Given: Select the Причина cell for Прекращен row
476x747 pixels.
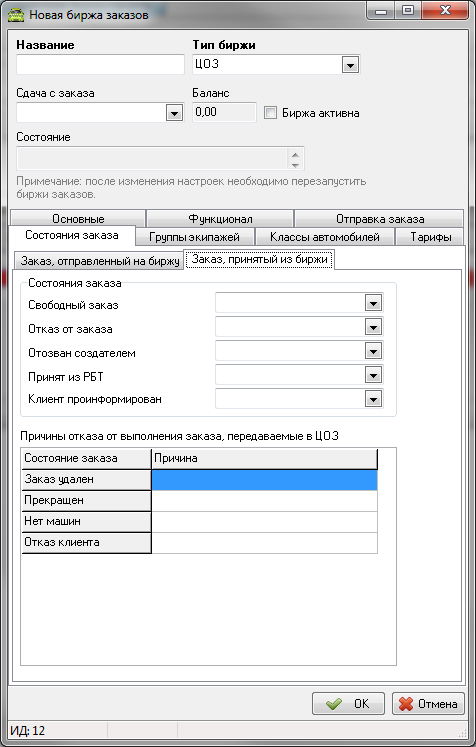Looking at the screenshot, I should tap(264, 501).
